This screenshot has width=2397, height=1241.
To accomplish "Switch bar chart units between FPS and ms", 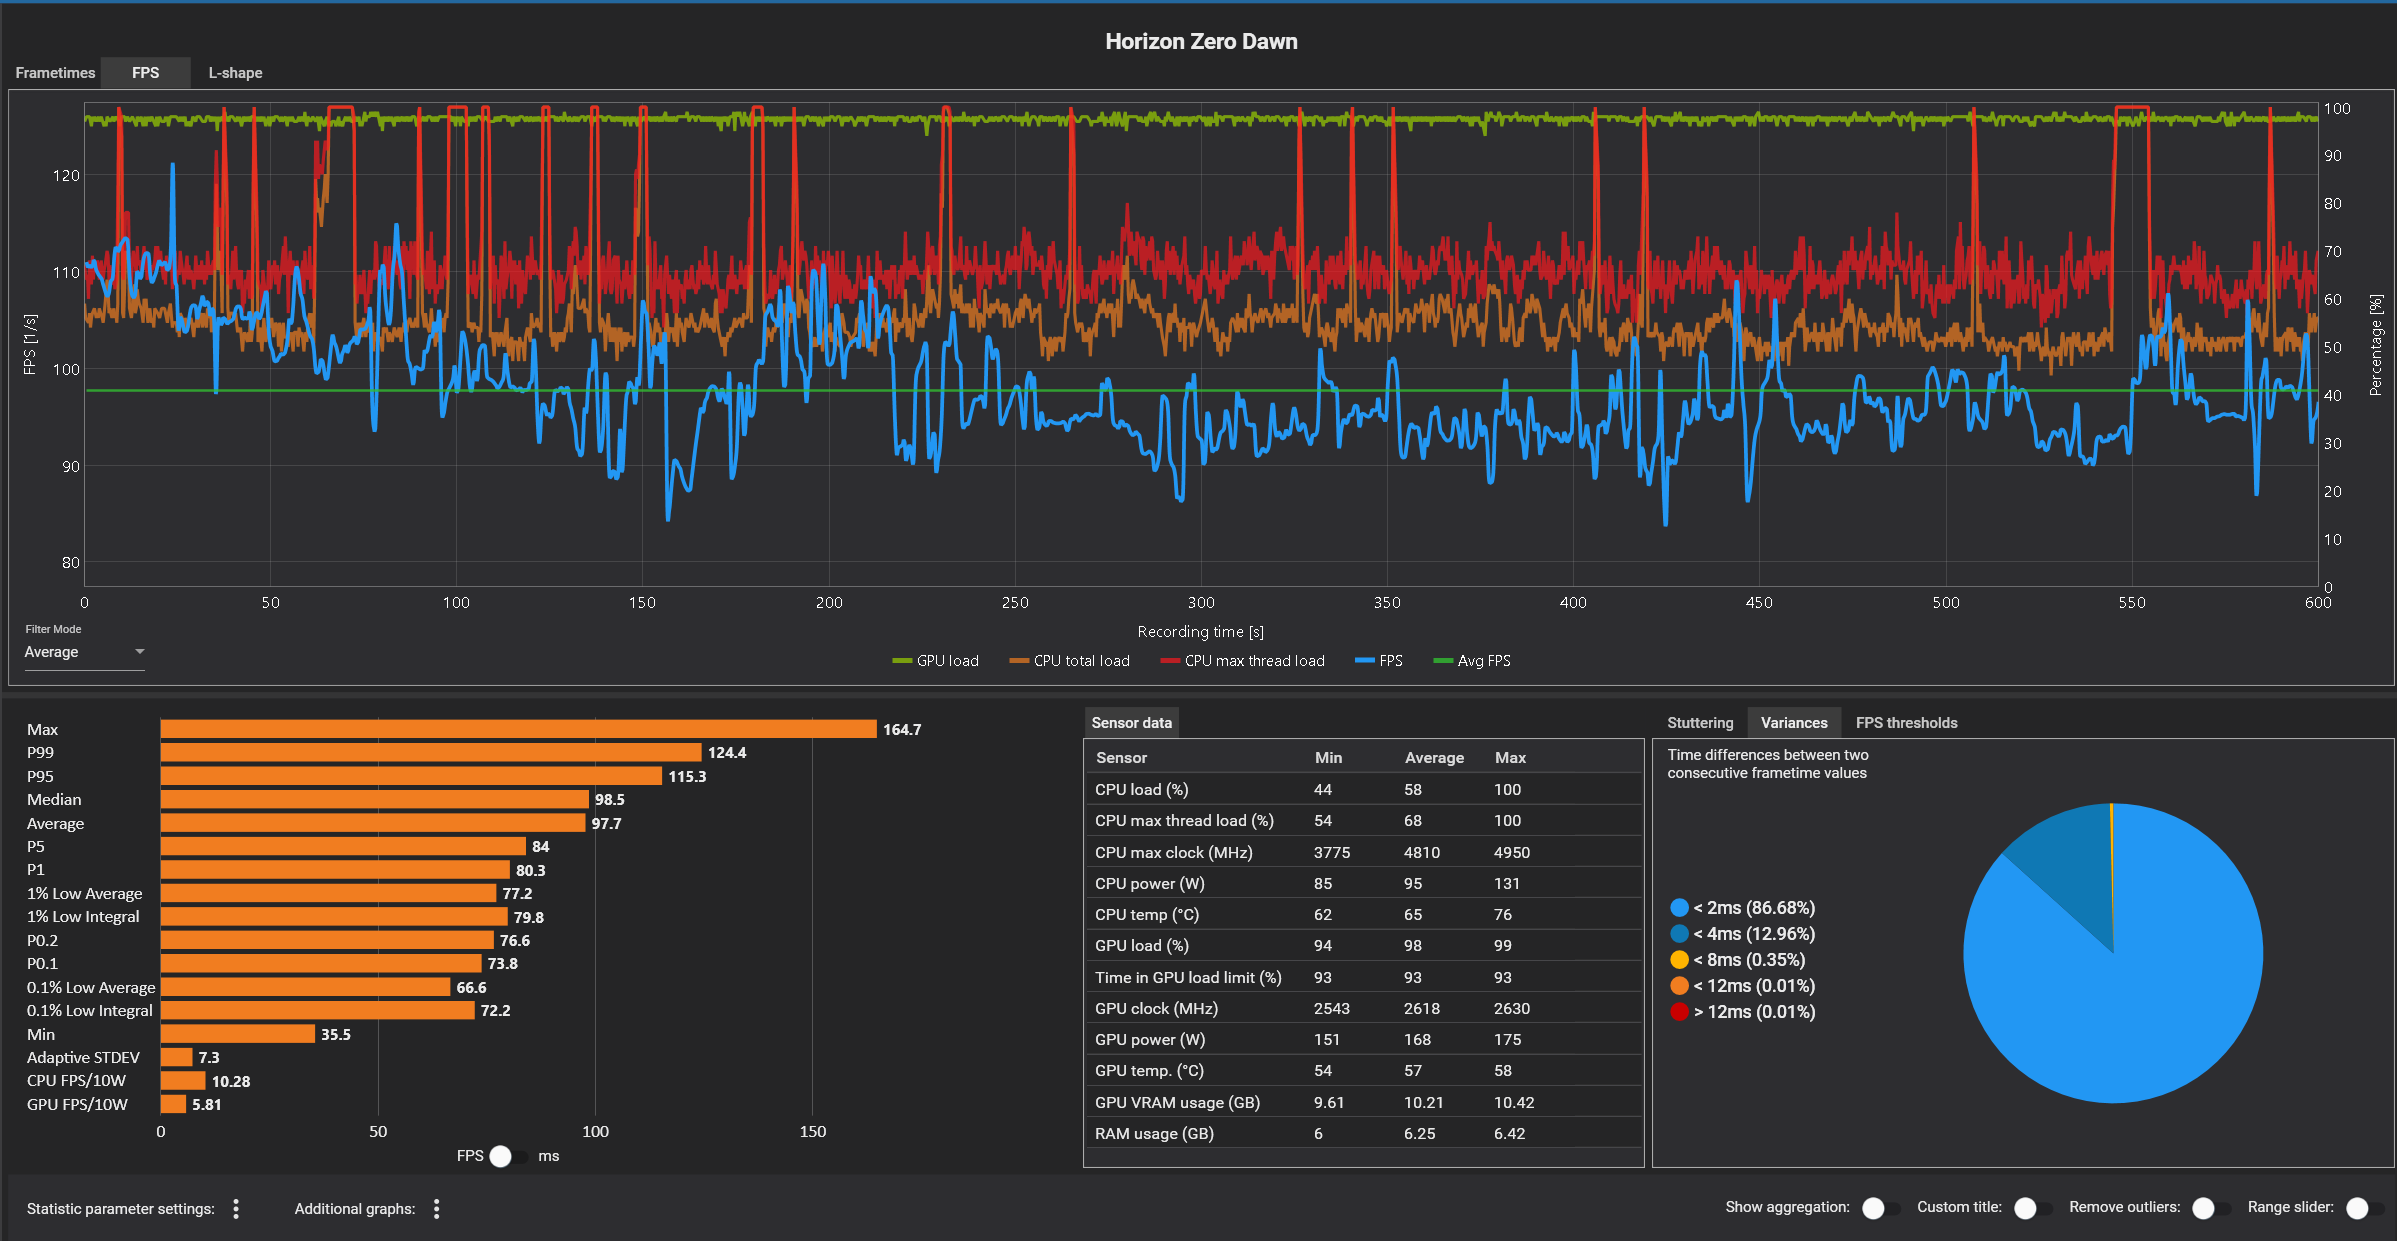I will pyautogui.click(x=508, y=1156).
